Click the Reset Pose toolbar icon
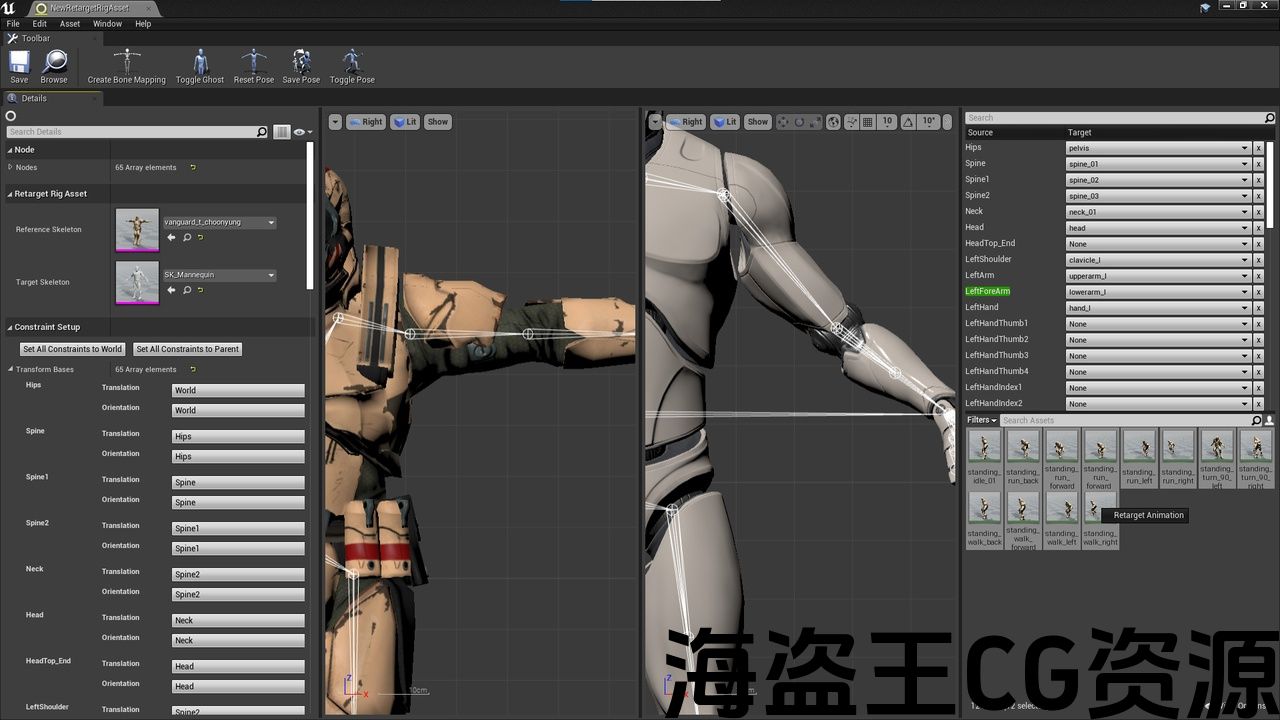The width and height of the screenshot is (1280, 720). [x=254, y=62]
